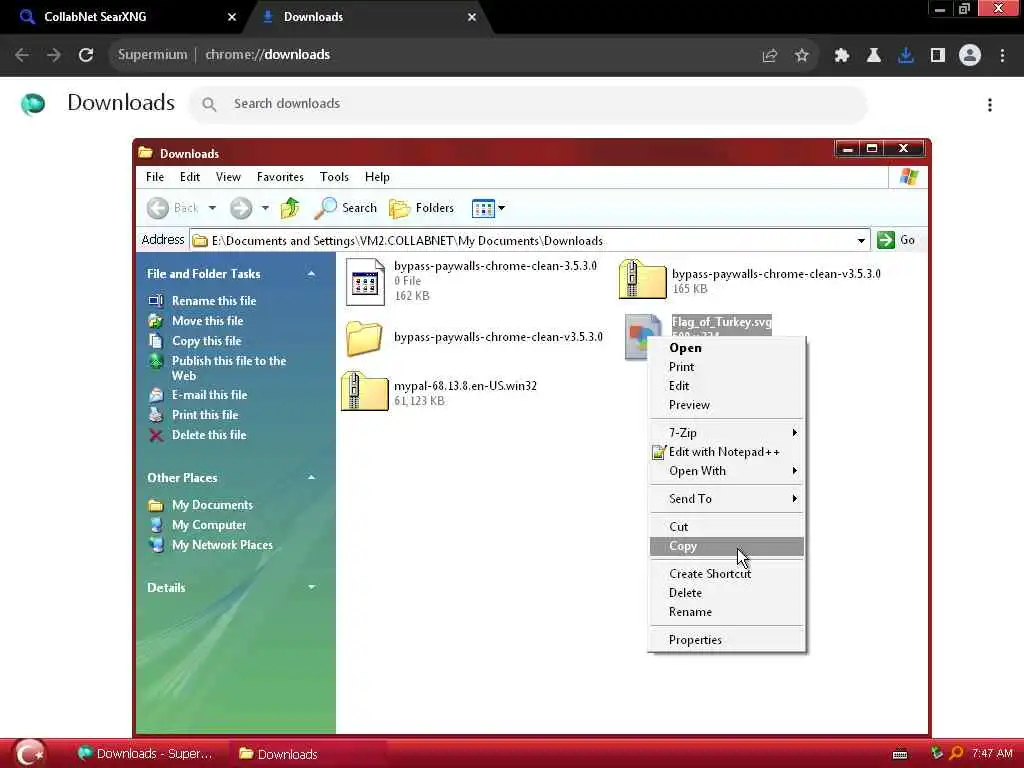Screen dimensions: 1024x768
Task: Open the profile avatar icon
Action: (x=970, y=56)
